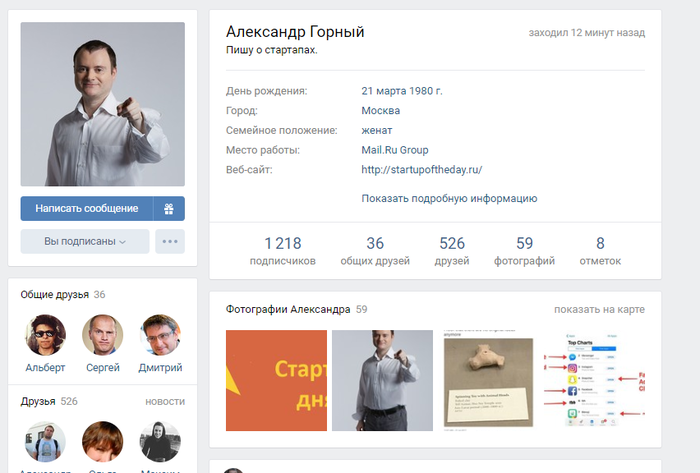The width and height of the screenshot is (700, 473).
Task: Expand the 'Вы подписаны' subscription dropdown
Action: (x=85, y=241)
